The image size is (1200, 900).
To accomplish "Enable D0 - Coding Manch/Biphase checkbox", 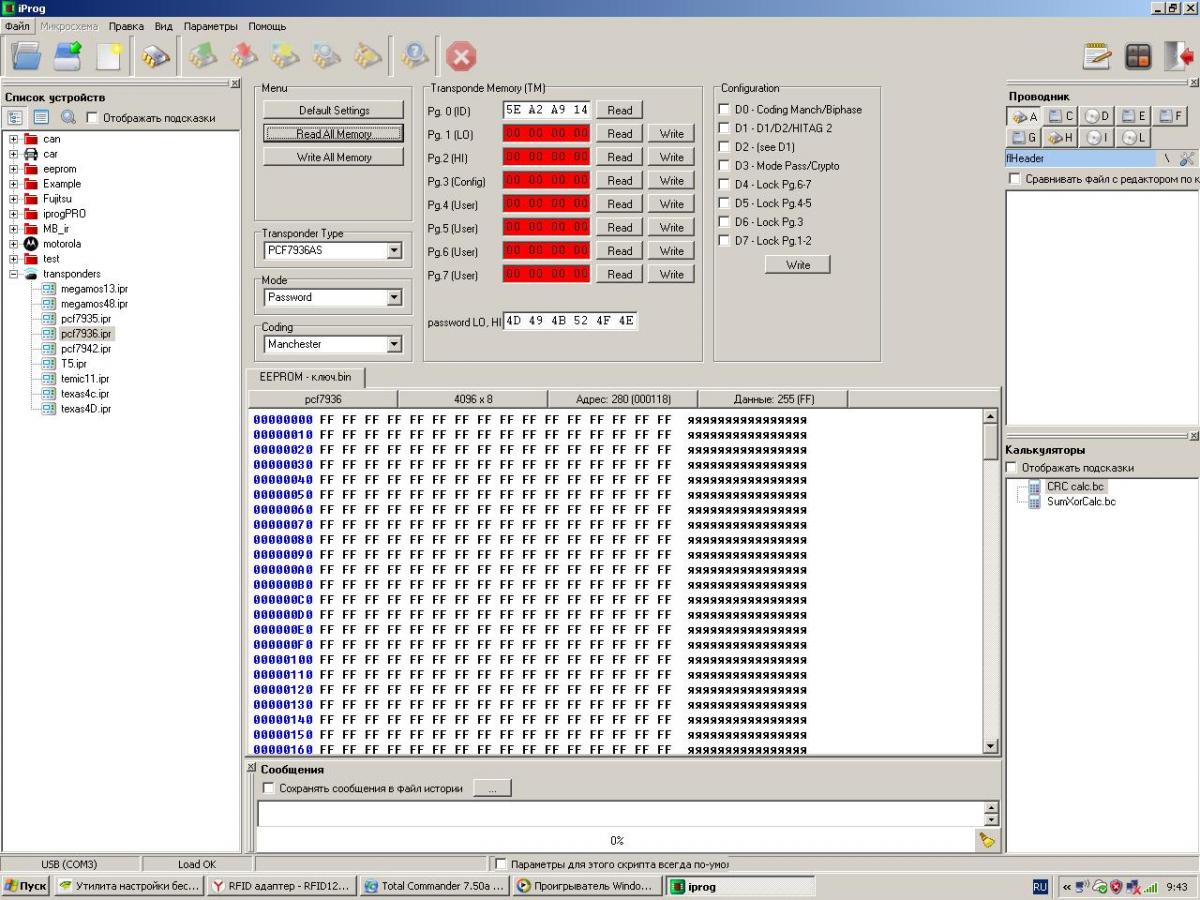I will (725, 109).
